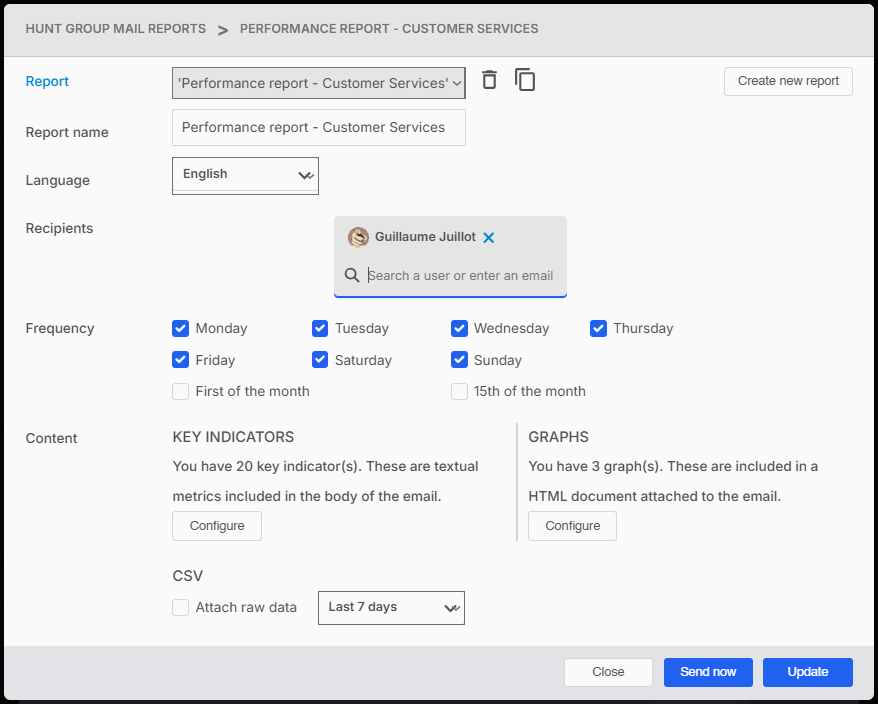Configure the Key Indicators content
The image size is (878, 704).
[217, 526]
